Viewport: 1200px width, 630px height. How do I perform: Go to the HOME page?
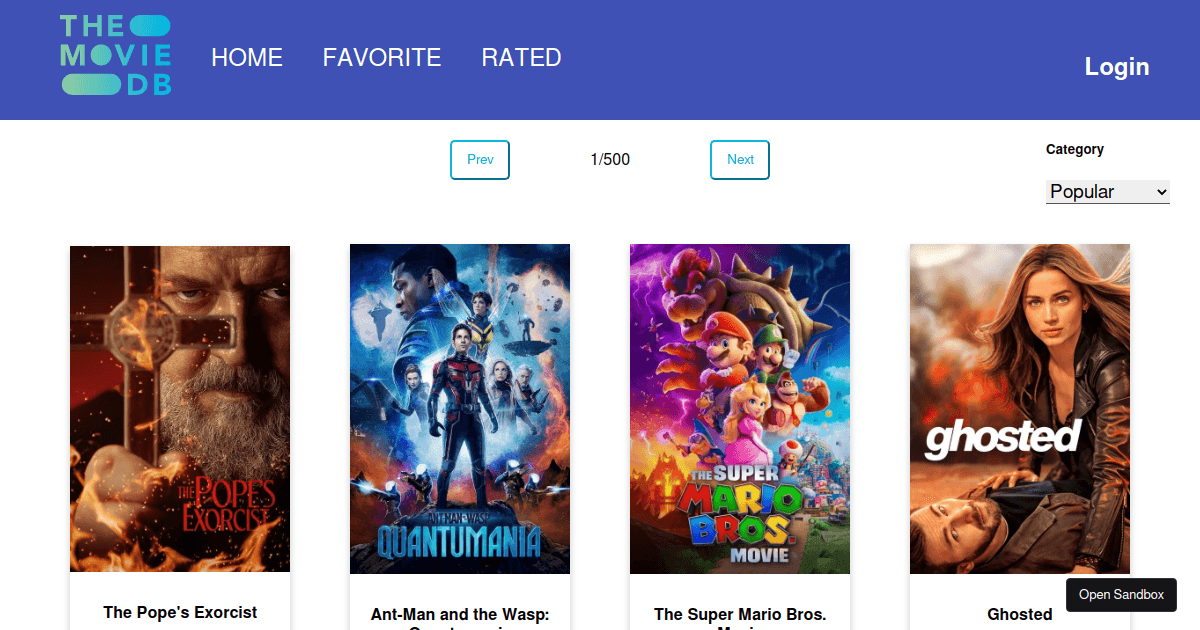tap(247, 58)
